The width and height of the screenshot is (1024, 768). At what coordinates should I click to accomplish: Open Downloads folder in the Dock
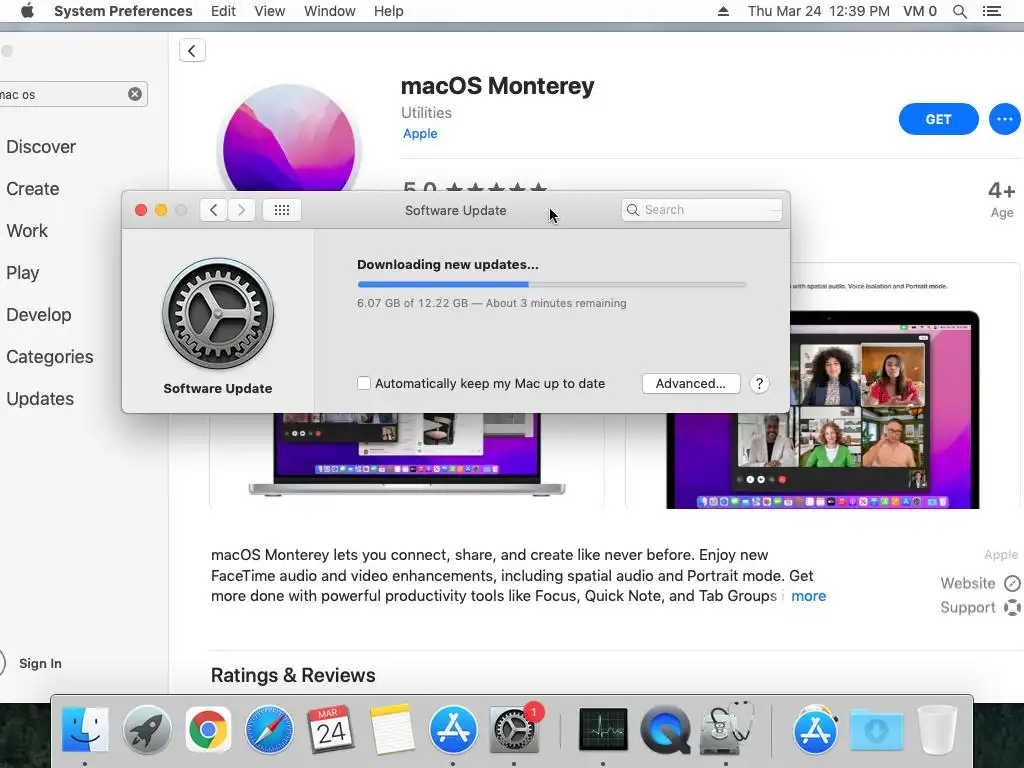[x=876, y=729]
